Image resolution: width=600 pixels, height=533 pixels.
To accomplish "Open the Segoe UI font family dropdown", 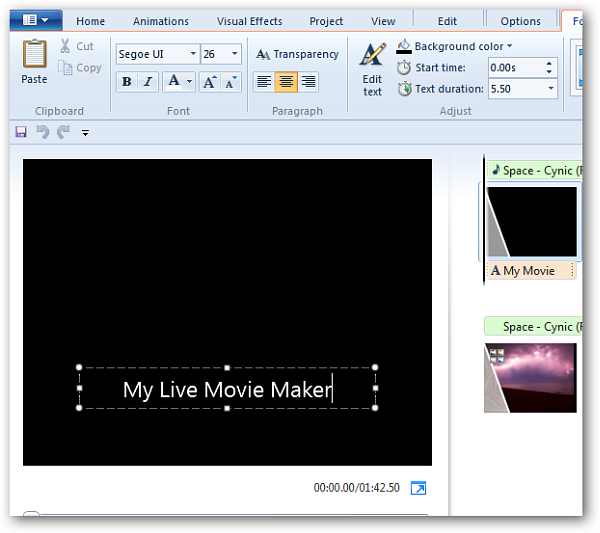I will tap(193, 54).
